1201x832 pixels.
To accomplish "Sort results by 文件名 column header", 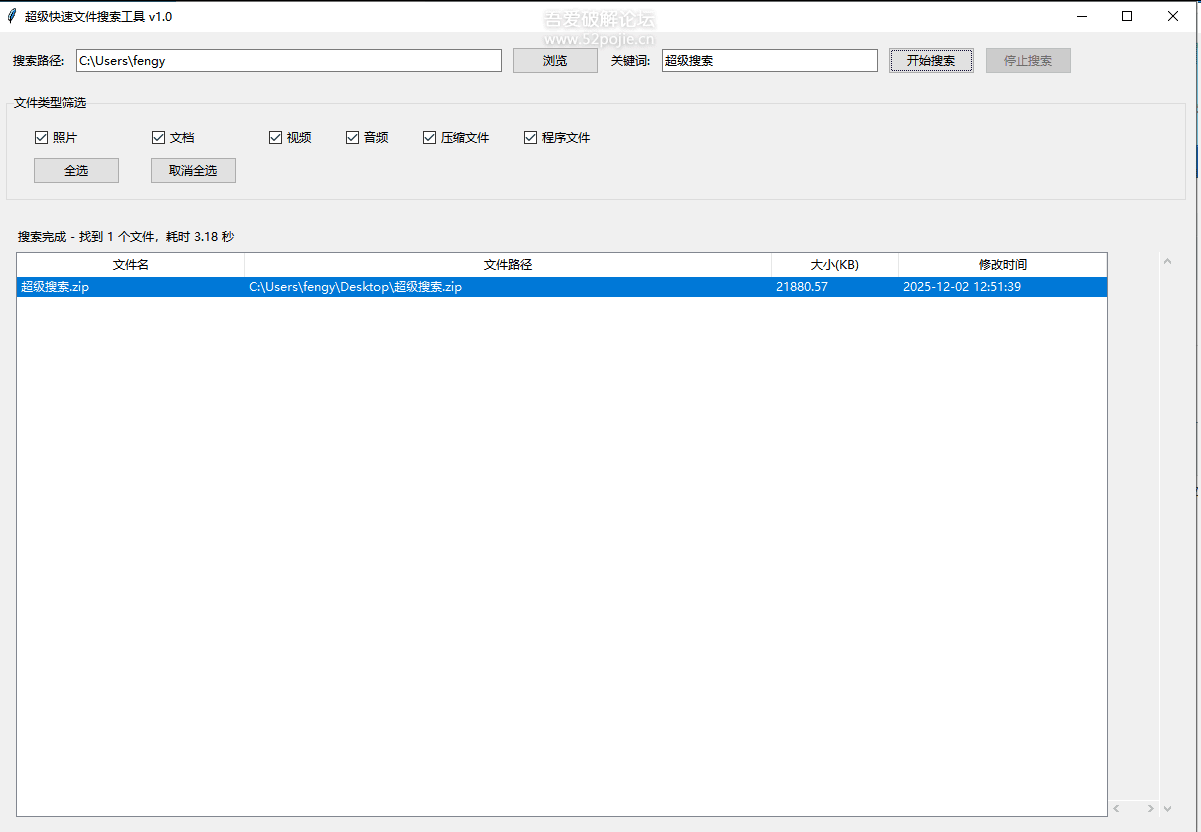I will pyautogui.click(x=131, y=265).
